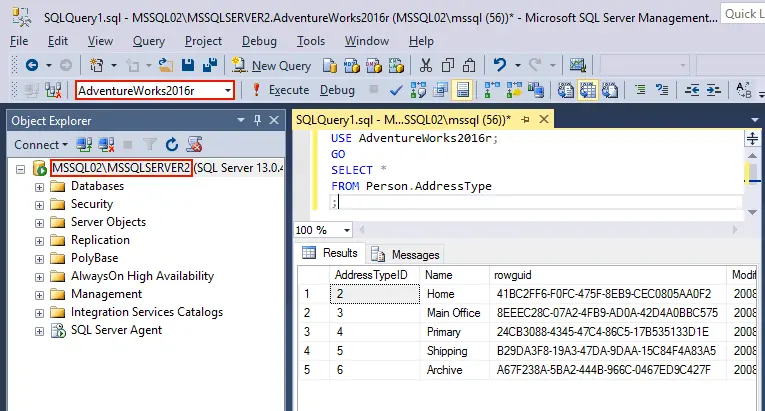Switch output to Results to File

(610, 90)
